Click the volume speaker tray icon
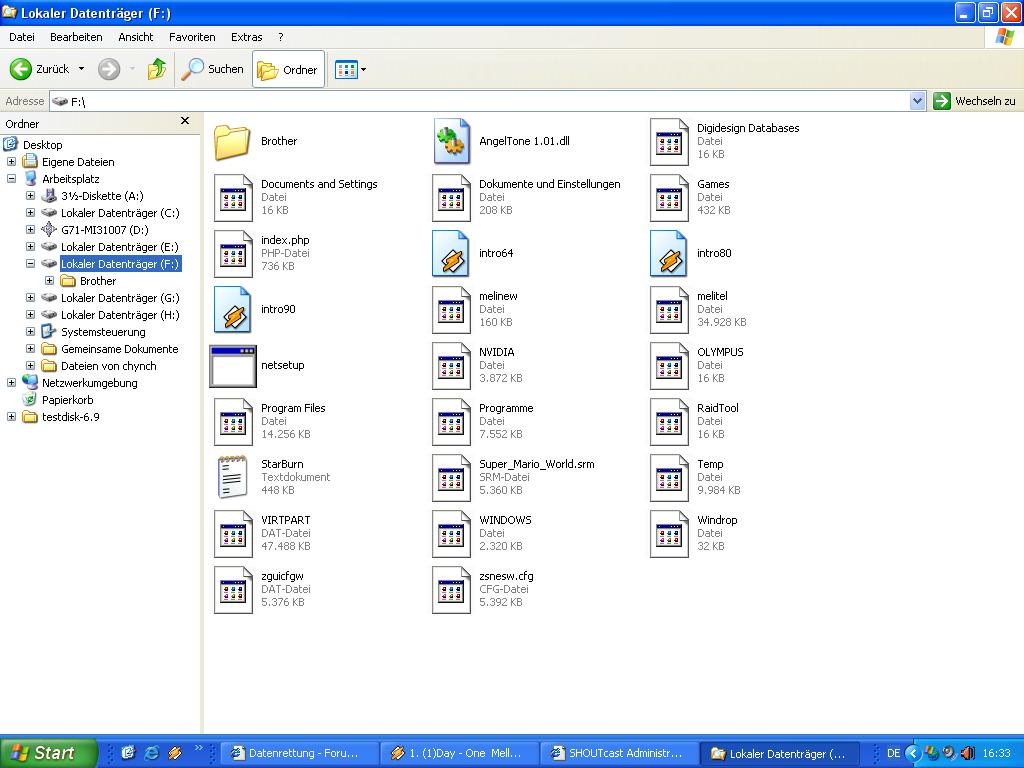Screen dimensions: 1024x768 coord(968,753)
